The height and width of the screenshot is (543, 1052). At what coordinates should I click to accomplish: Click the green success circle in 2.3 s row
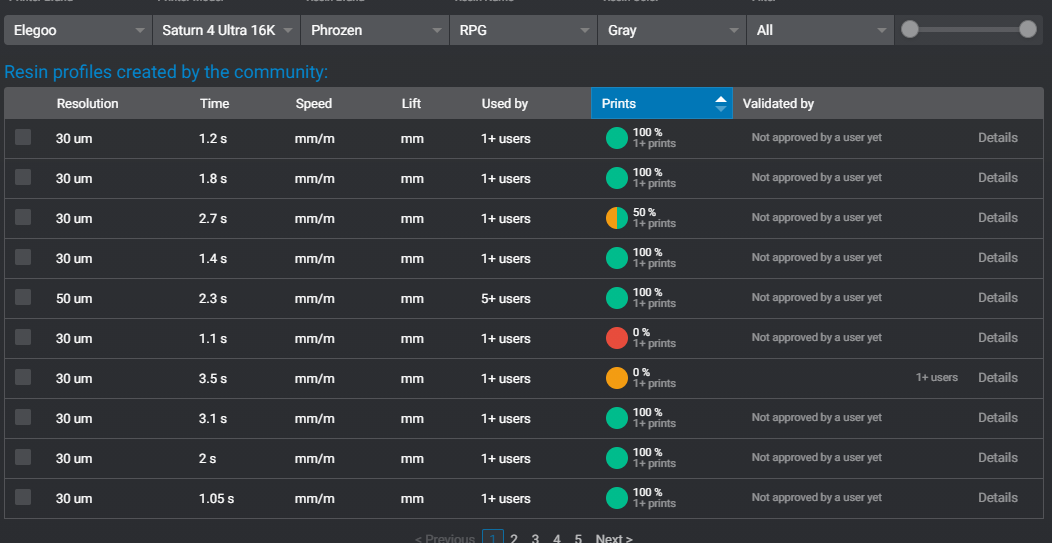tap(617, 298)
